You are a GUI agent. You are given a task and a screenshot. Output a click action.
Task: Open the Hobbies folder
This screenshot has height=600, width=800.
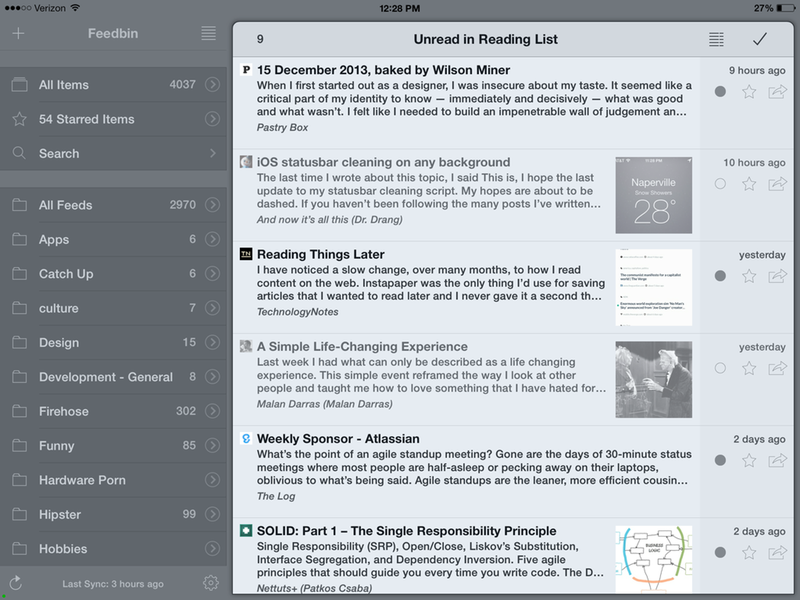(113, 548)
